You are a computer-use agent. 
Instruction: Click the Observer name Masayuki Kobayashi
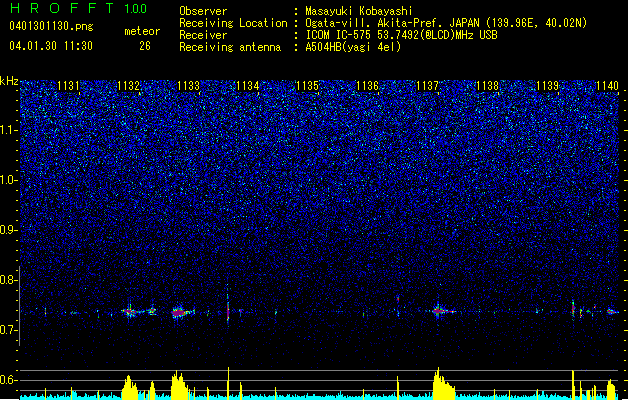(x=359, y=11)
